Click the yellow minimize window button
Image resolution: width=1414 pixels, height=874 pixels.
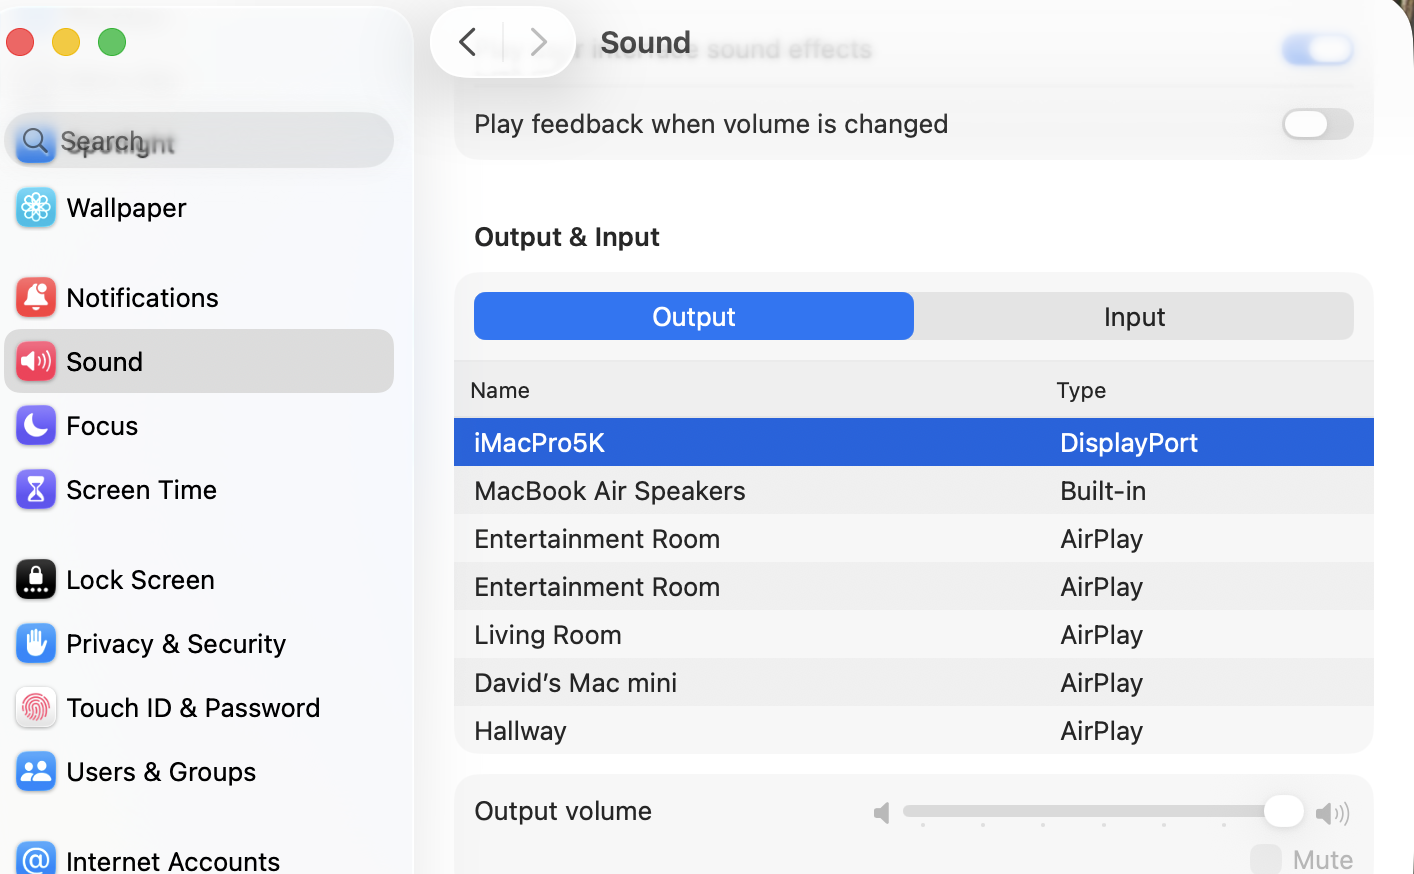pyautogui.click(x=66, y=42)
